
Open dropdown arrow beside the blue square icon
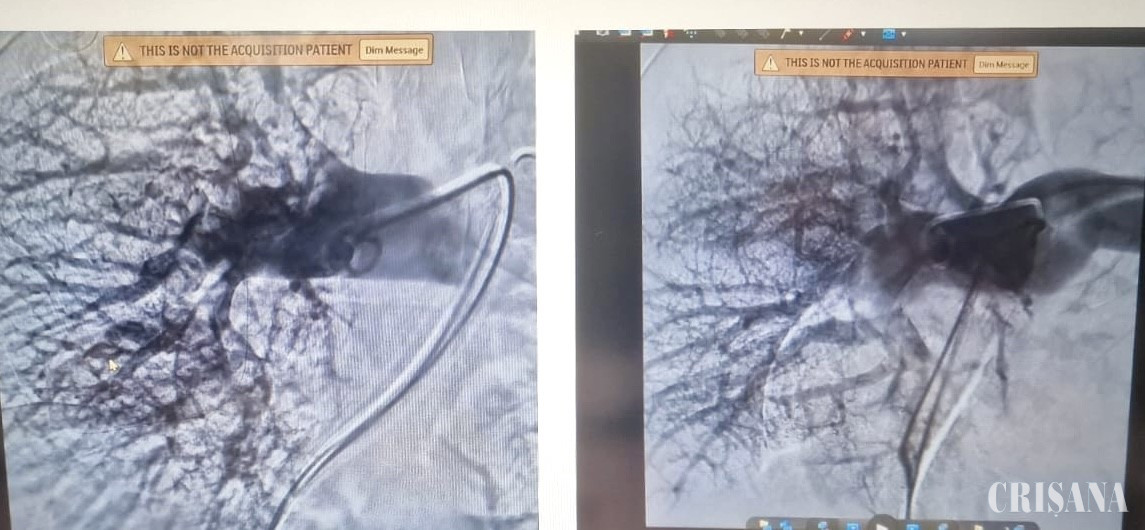tap(903, 34)
